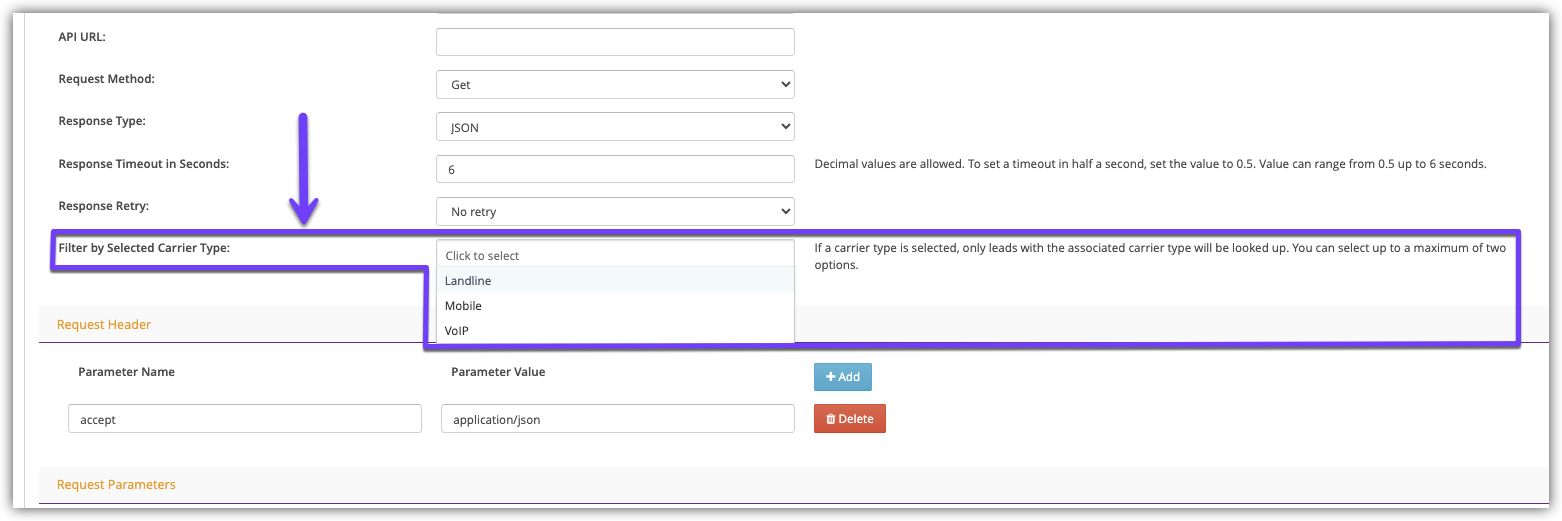The width and height of the screenshot is (1562, 521).
Task: Click the plus icon on Add button
Action: tap(830, 377)
